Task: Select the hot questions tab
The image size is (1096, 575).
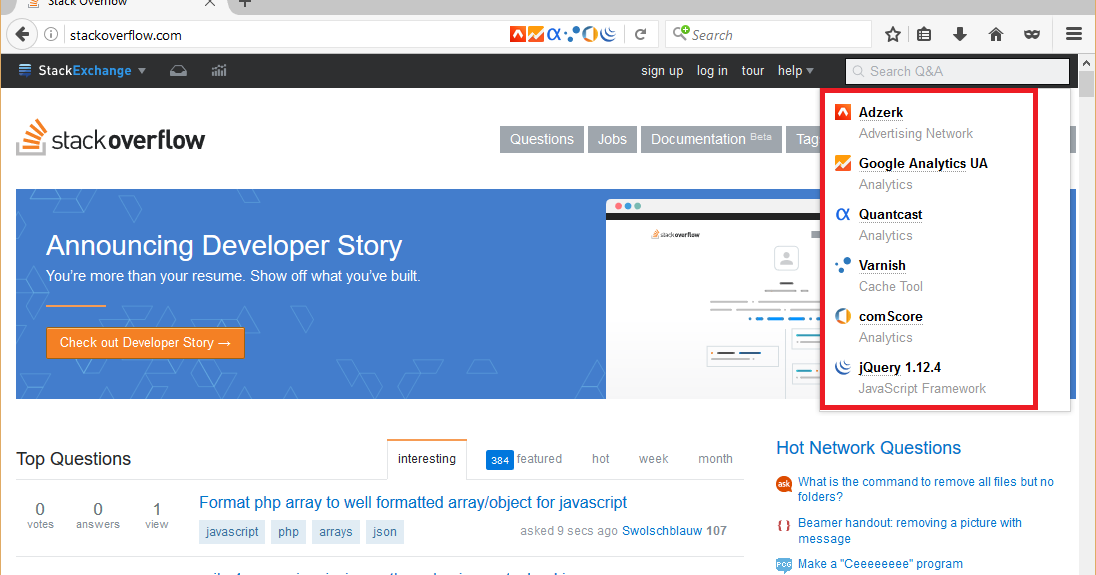Action: pos(600,459)
